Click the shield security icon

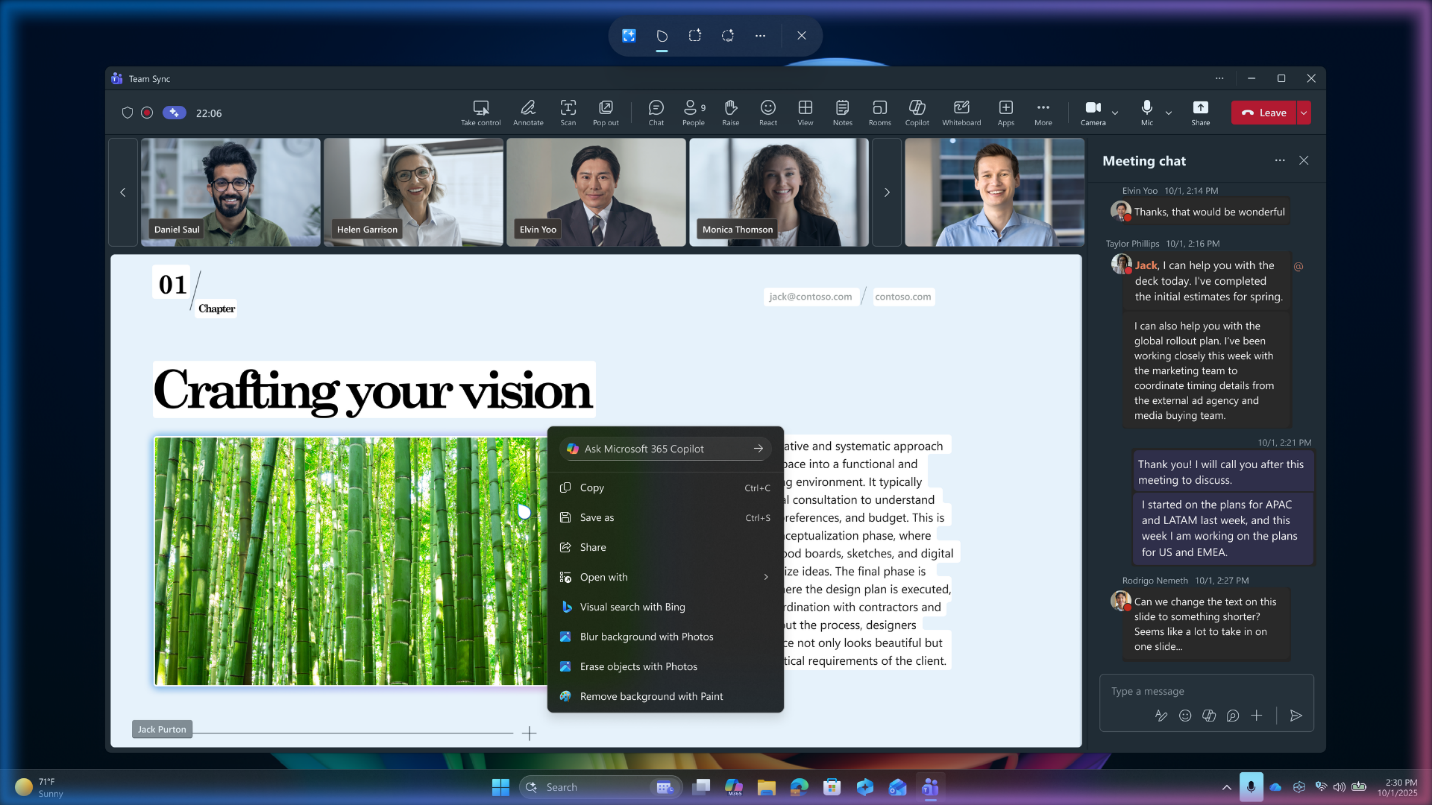click(127, 113)
